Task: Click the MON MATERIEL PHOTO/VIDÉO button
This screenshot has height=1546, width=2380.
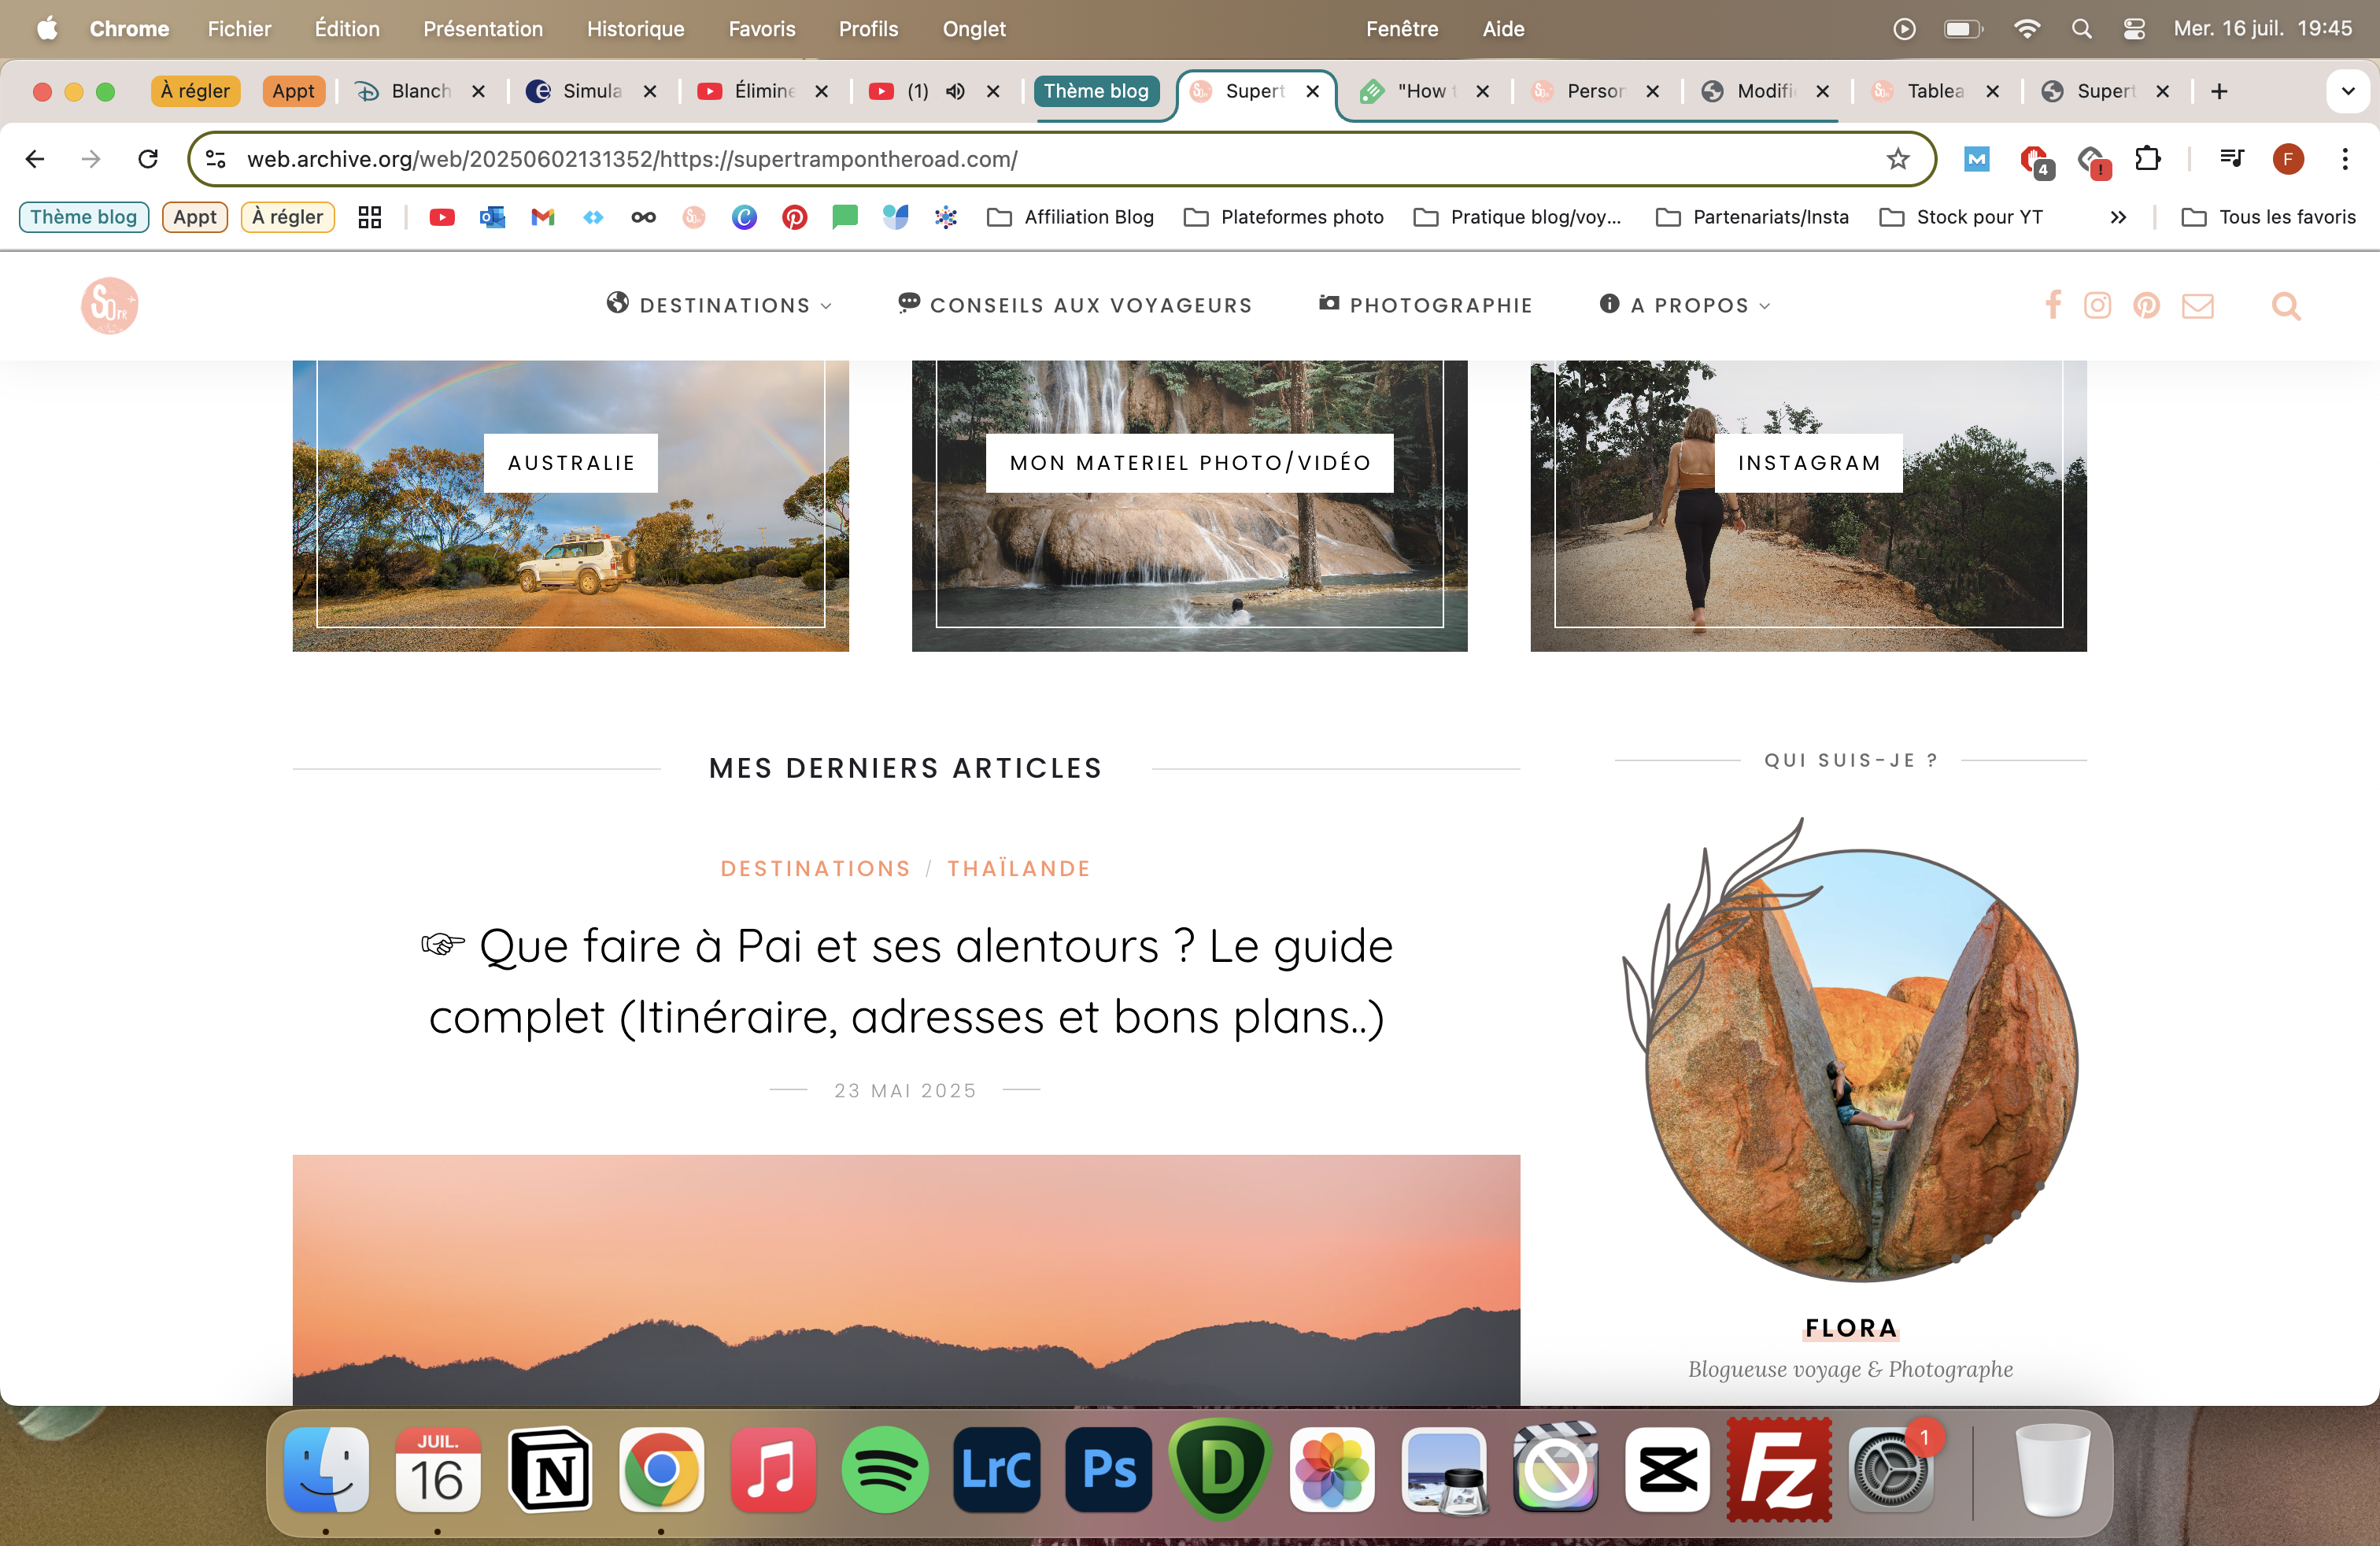Action: 1189,463
